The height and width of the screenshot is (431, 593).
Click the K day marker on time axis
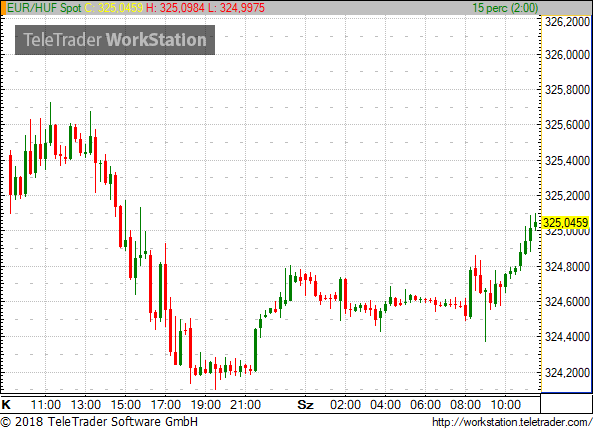6,405
